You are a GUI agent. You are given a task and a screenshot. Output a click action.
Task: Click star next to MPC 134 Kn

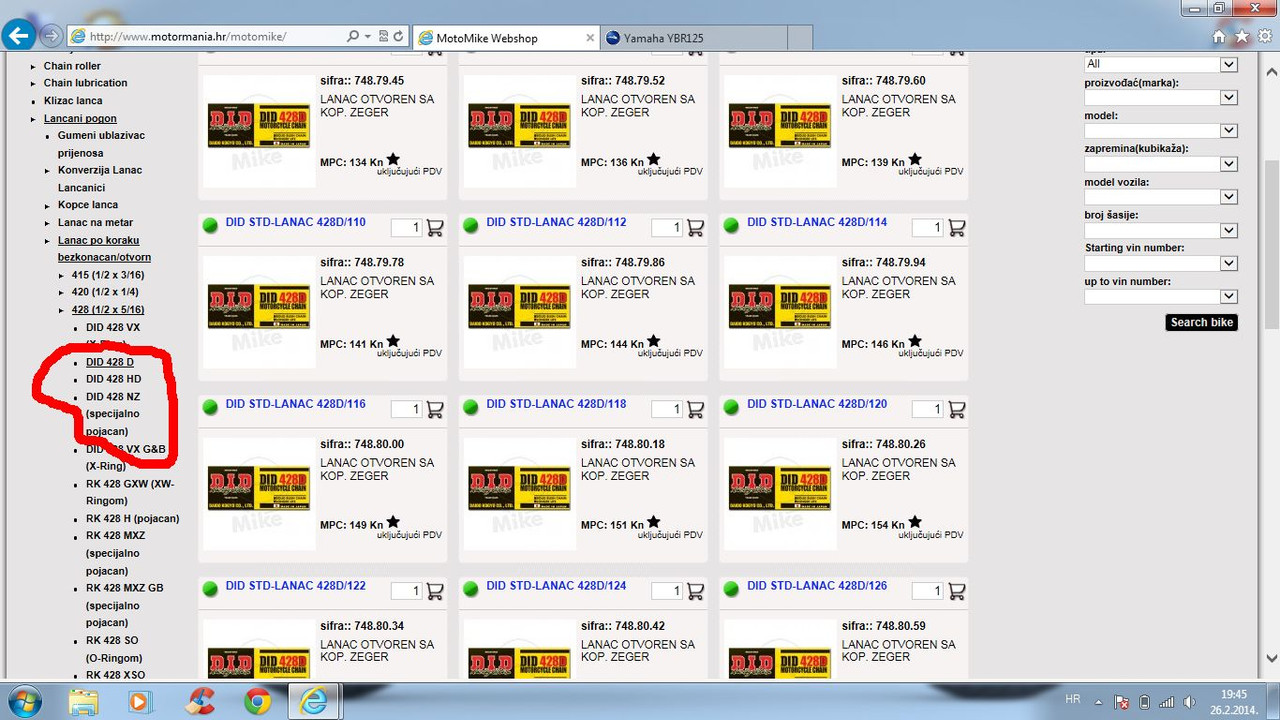393,159
